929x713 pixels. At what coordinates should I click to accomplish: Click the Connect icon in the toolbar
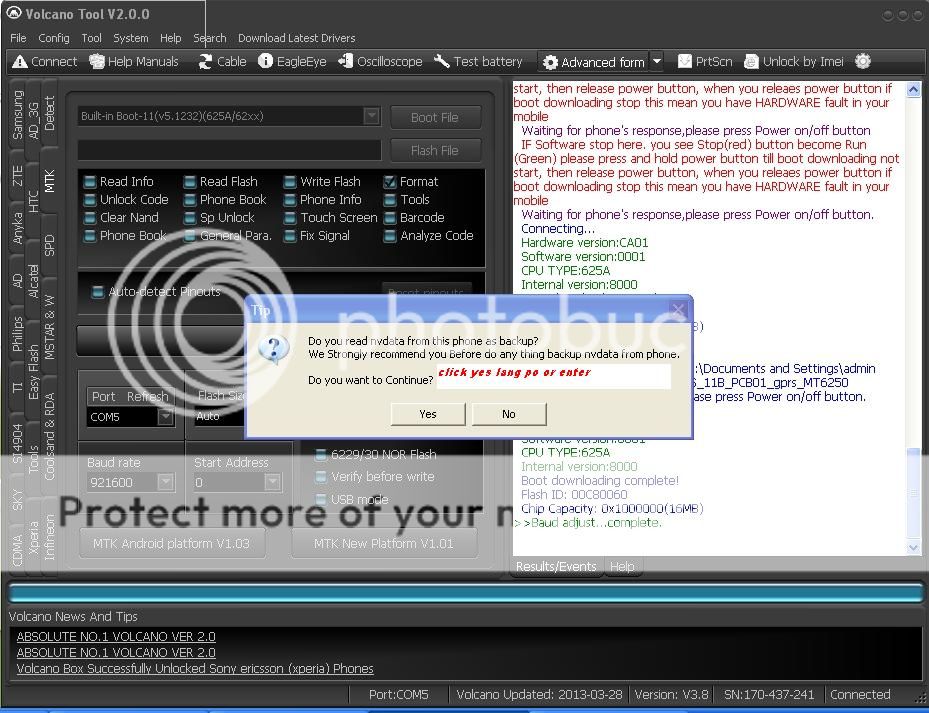[19, 62]
